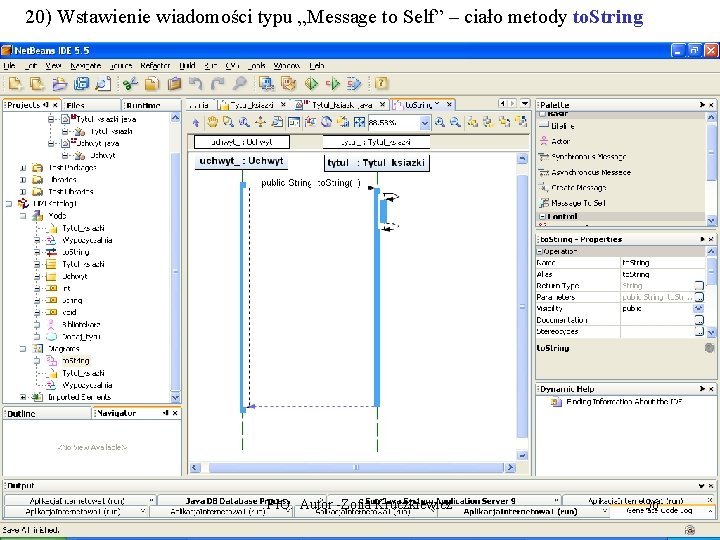Viewport: 720px width, 540px height.
Task: Click ellipsis button for Return Type property
Action: (699, 286)
